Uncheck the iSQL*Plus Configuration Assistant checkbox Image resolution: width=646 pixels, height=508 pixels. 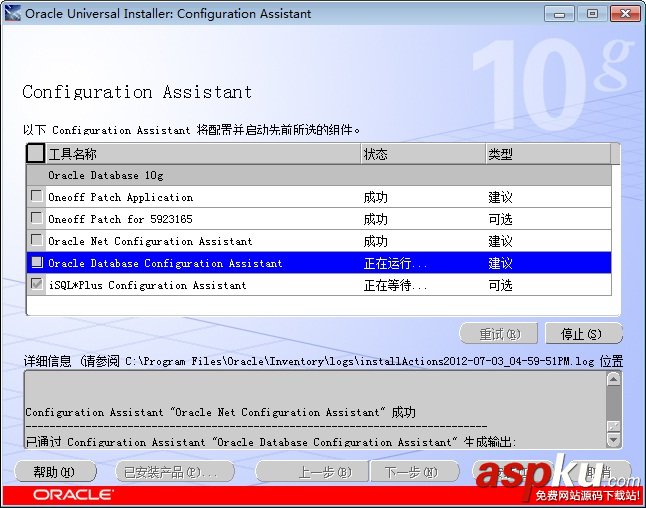[37, 284]
